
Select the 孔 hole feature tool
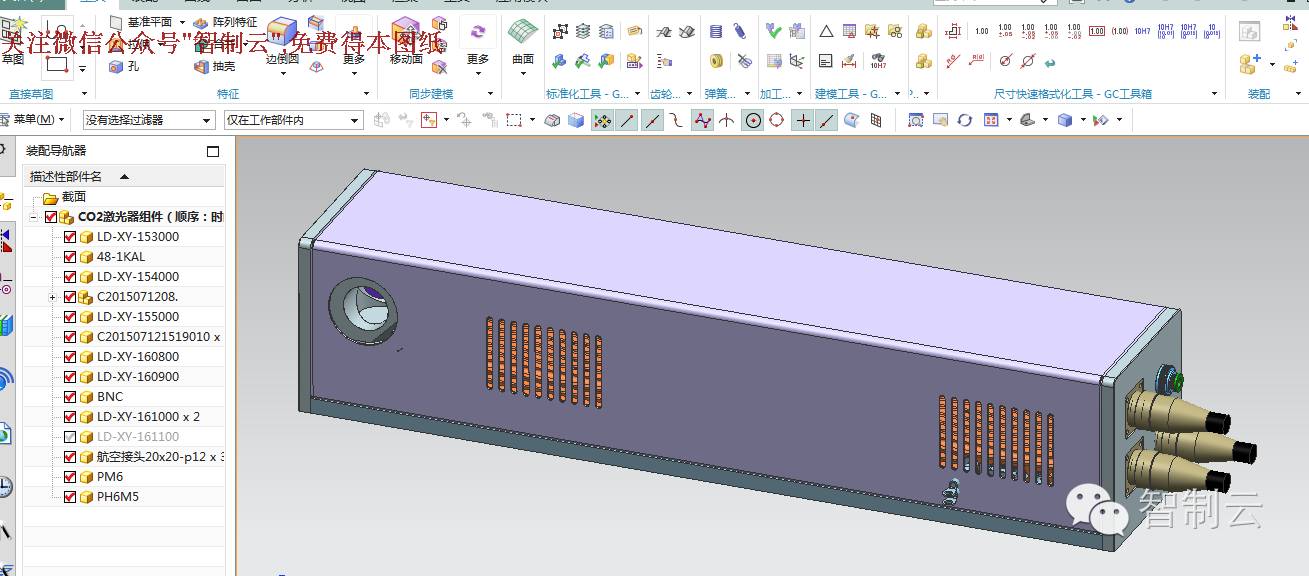tap(125, 66)
